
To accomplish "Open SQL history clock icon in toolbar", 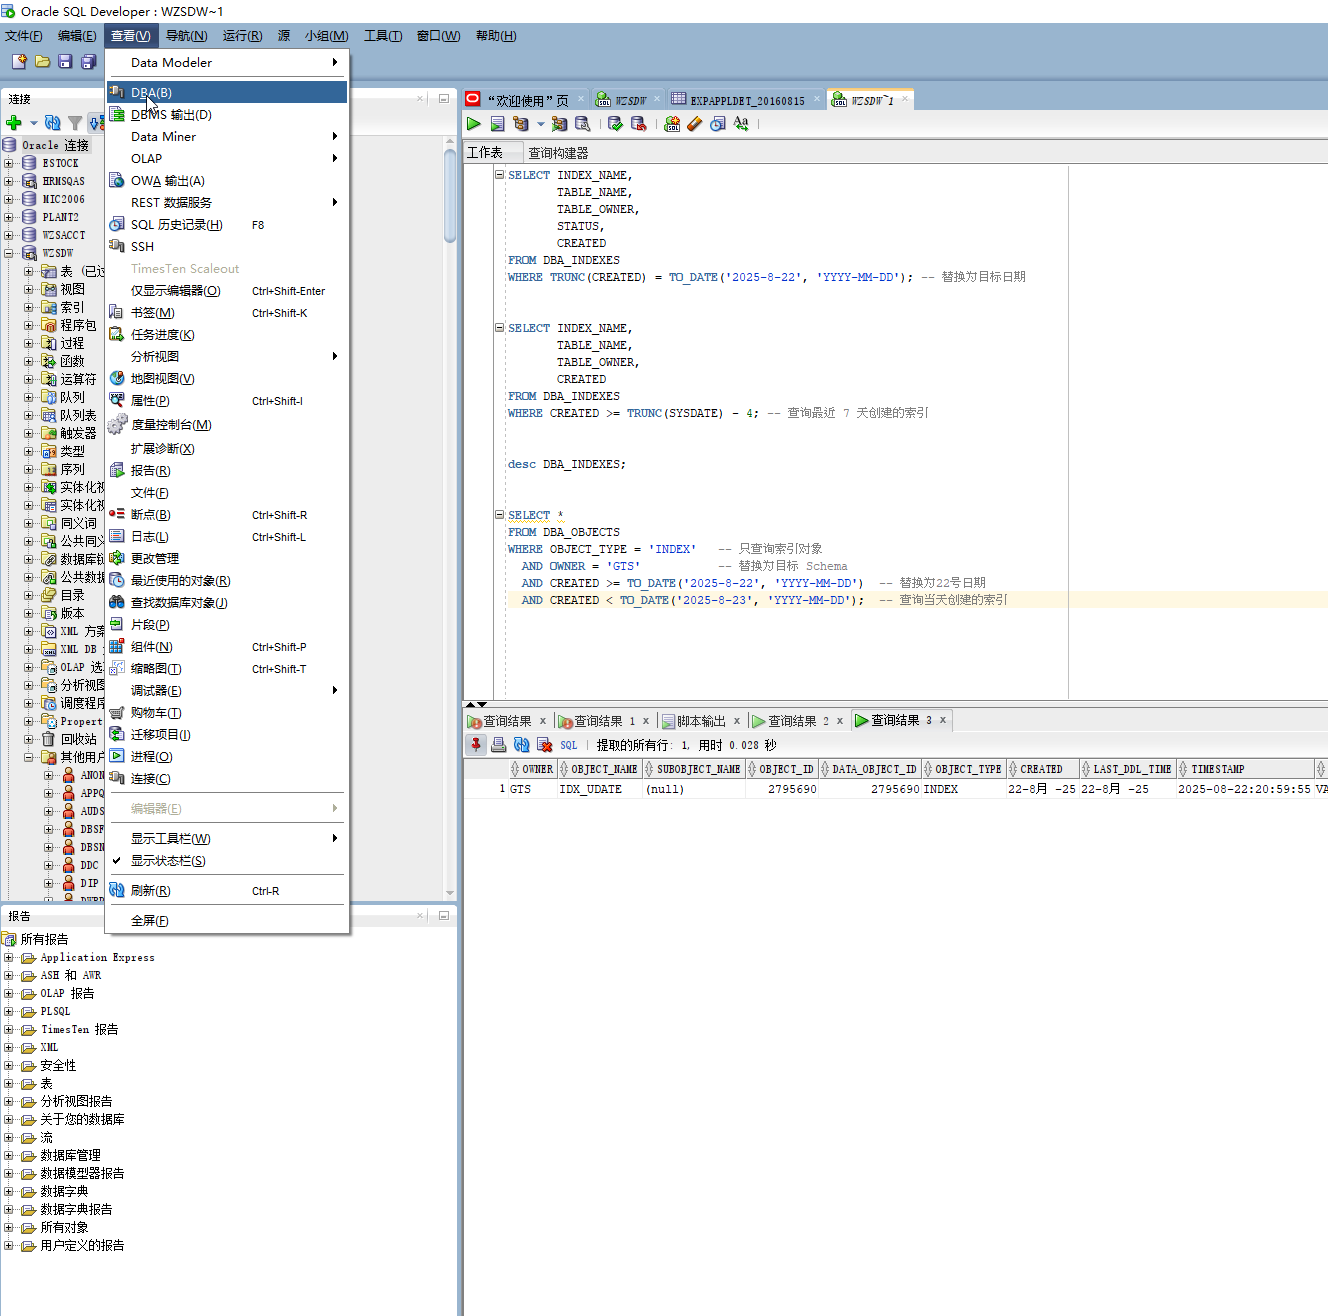I will [x=718, y=124].
